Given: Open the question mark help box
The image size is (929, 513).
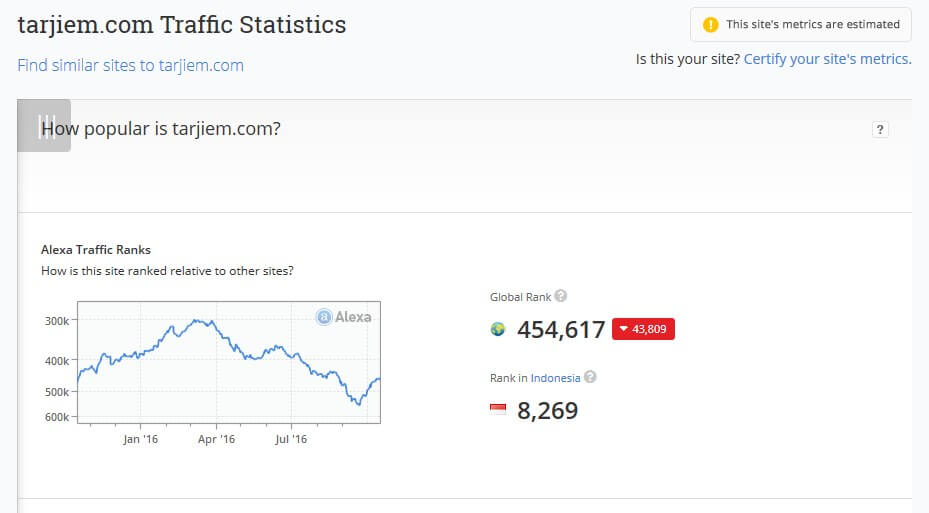Looking at the screenshot, I should click(x=880, y=129).
